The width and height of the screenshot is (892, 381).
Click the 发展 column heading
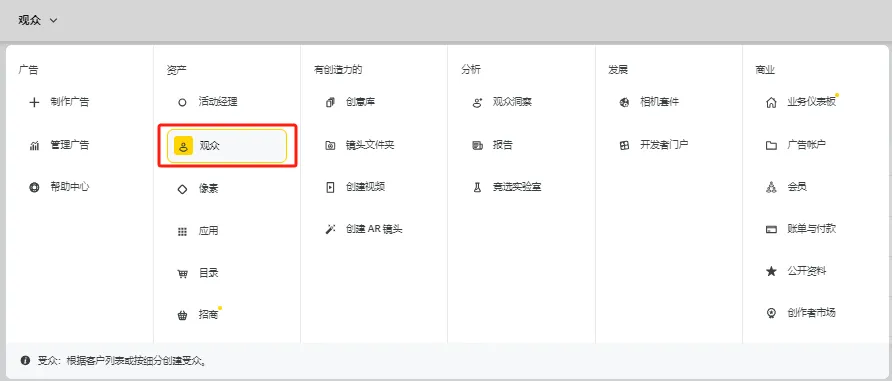[x=618, y=70]
